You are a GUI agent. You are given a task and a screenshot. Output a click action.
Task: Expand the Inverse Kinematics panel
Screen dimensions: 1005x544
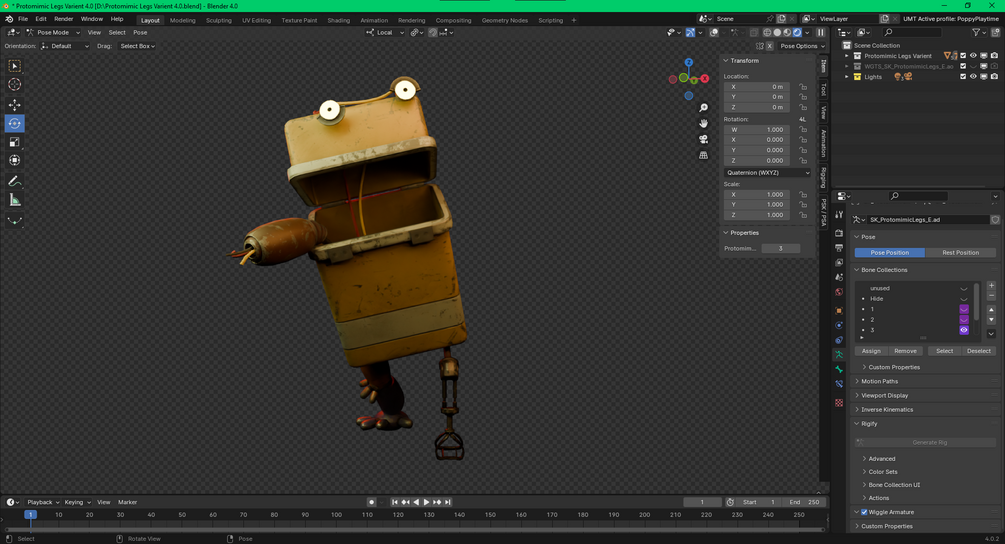(x=887, y=409)
